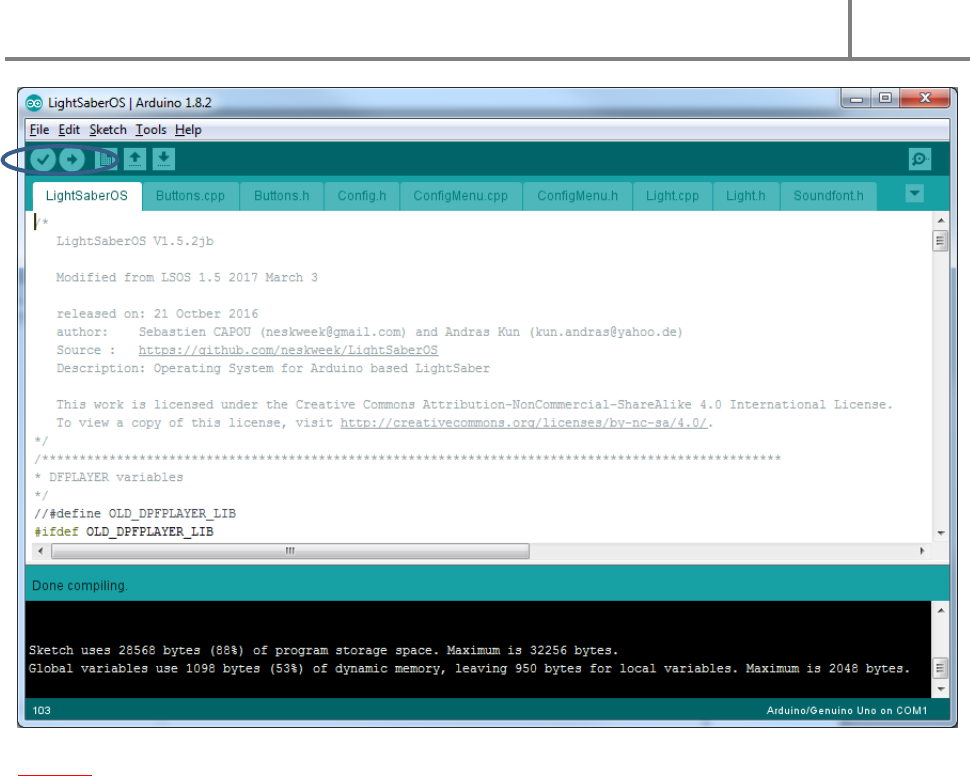Switch to the Buttons.h tab
This screenshot has height=776, width=970.
tap(281, 196)
